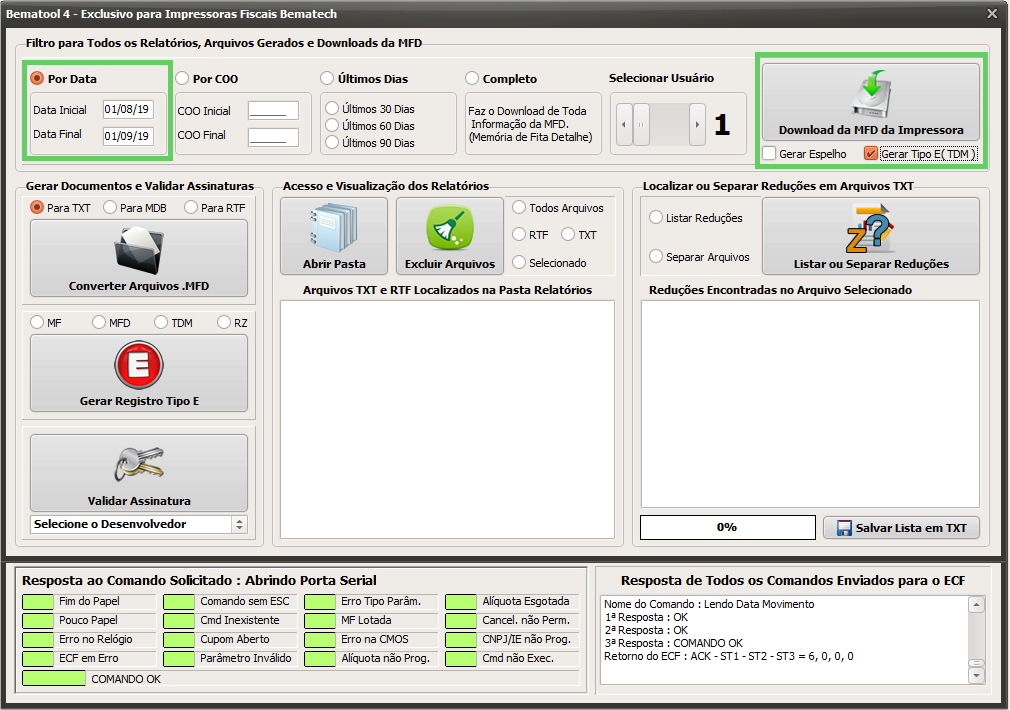The image size is (1010, 710).
Task: Select the Completo download option
Action: tap(472, 79)
